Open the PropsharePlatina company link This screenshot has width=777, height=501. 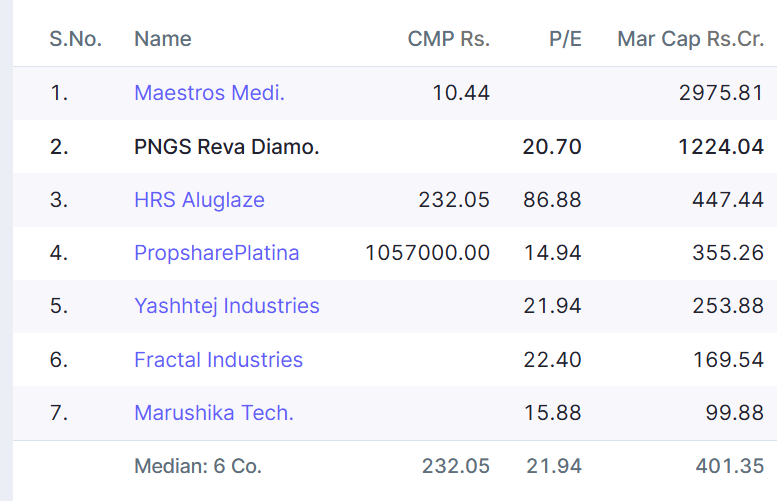pyautogui.click(x=216, y=253)
